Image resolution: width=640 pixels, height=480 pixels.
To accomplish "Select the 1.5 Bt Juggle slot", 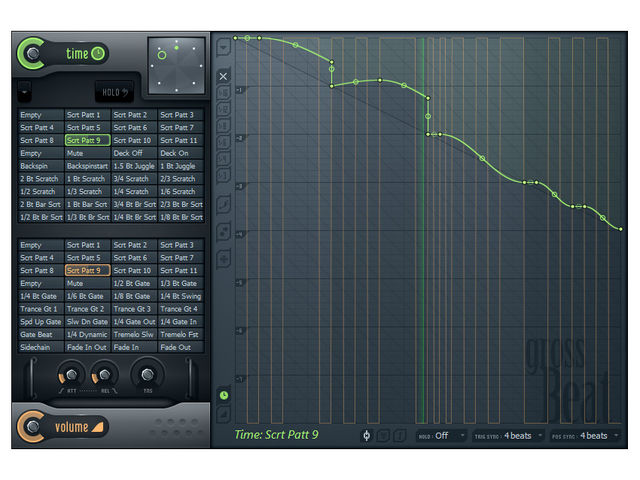I will tap(134, 166).
